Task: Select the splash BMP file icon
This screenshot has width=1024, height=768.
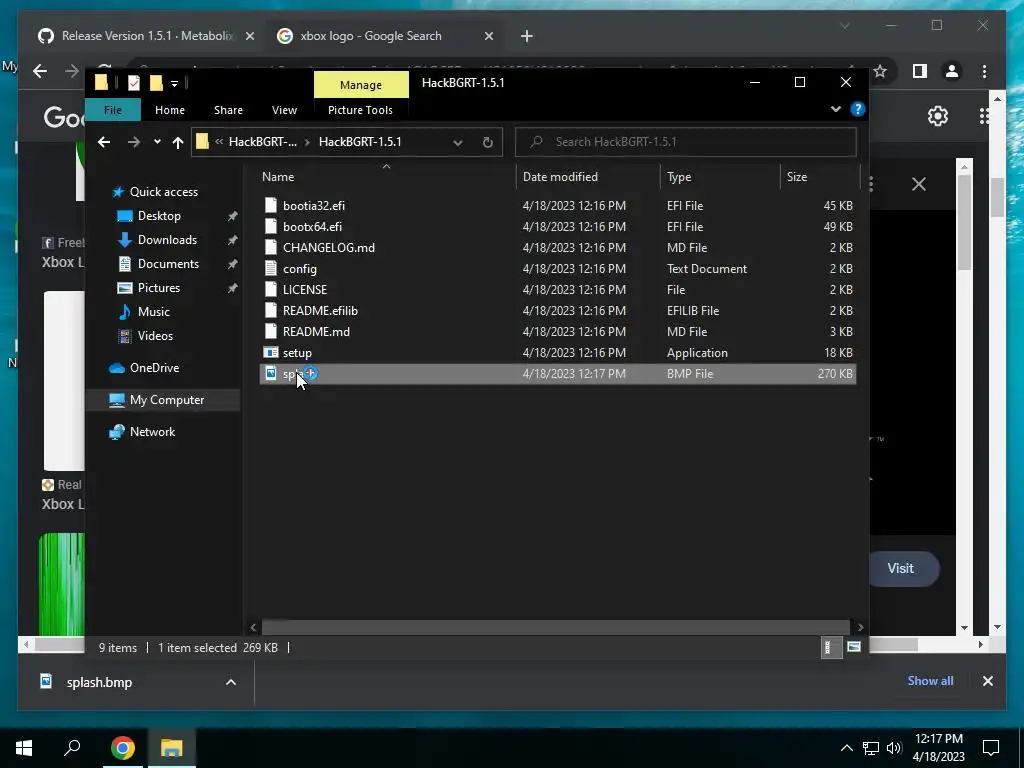Action: coord(271,374)
